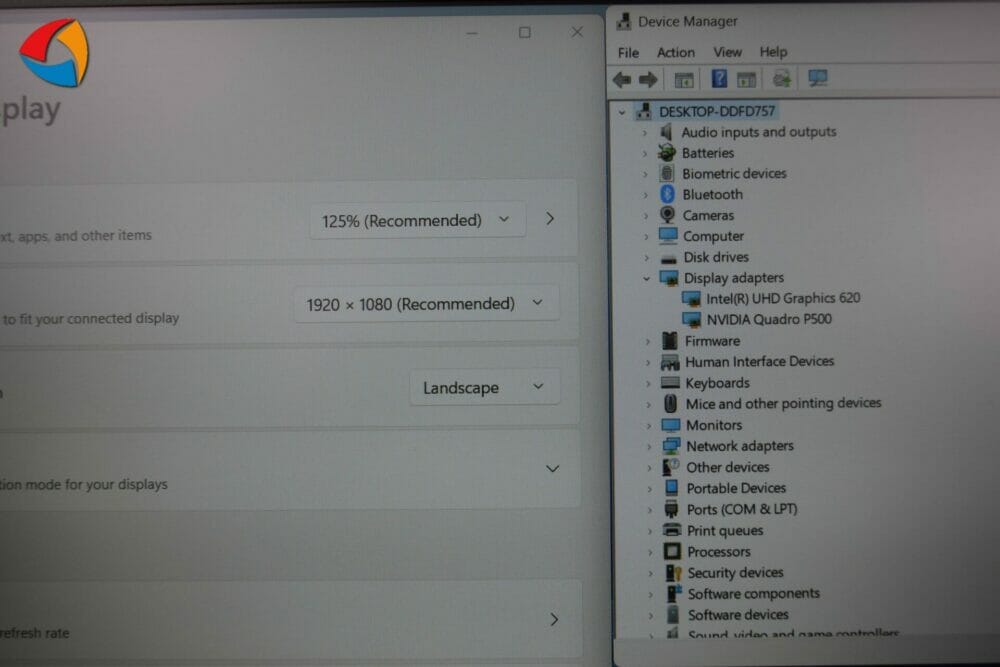Click the Scan for hardware changes monitor icon
This screenshot has width=1000, height=667.
pos(818,78)
